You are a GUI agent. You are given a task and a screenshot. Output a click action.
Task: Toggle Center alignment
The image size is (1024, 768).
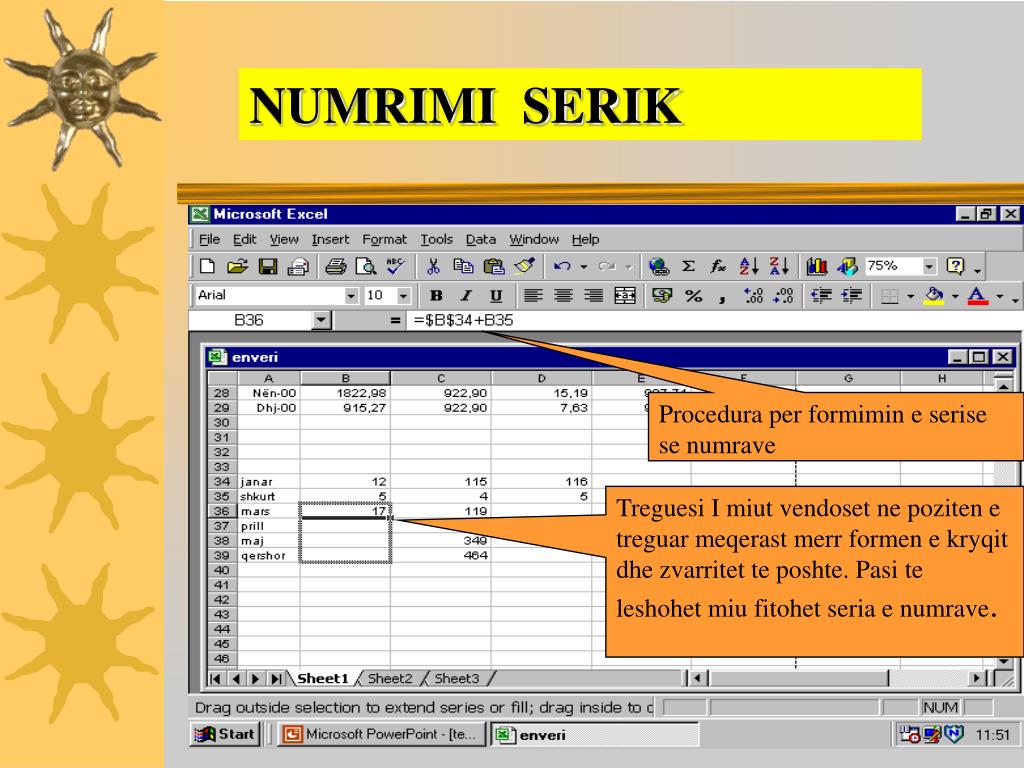[x=564, y=296]
